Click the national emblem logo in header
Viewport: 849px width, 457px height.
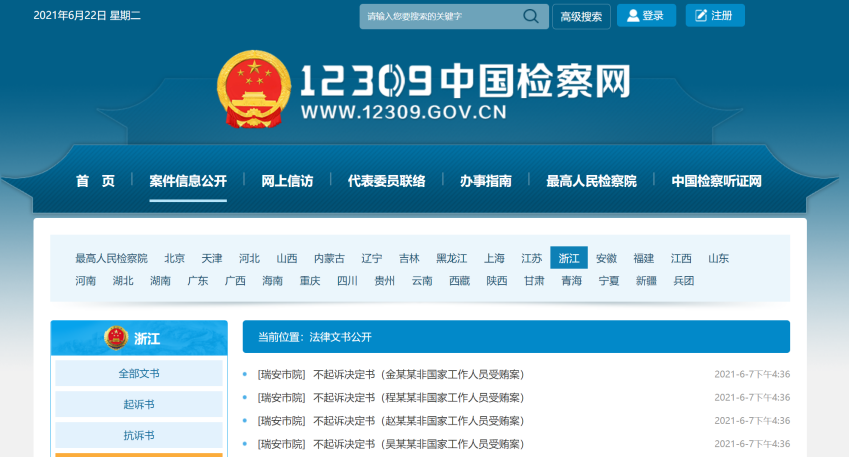coord(254,89)
